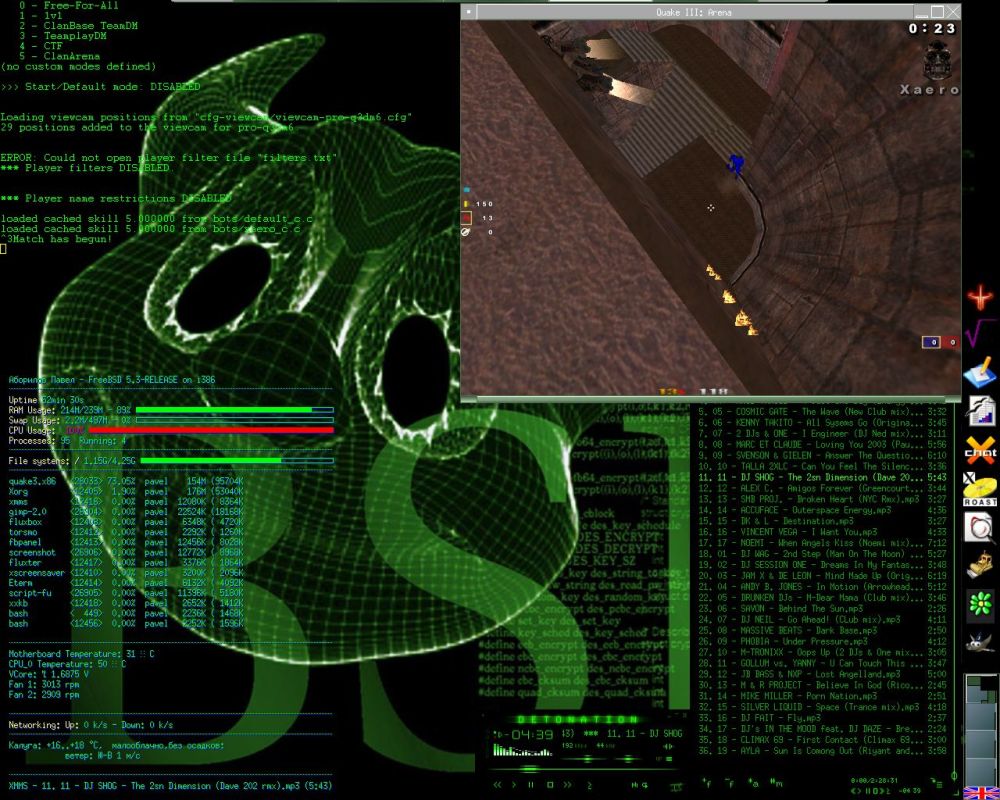Toggle repeat in XMMS
The width and height of the screenshot is (1000, 800).
[645, 784]
